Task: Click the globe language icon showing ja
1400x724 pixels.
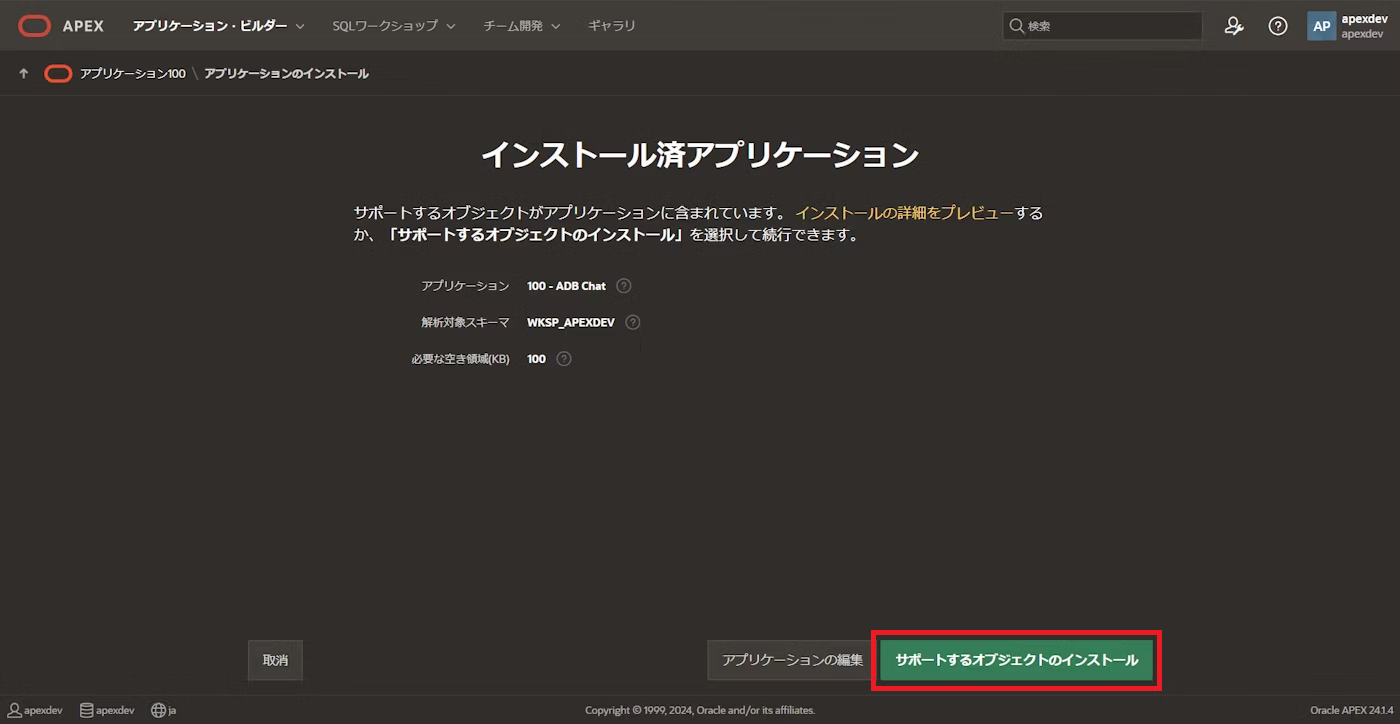Action: [x=157, y=710]
